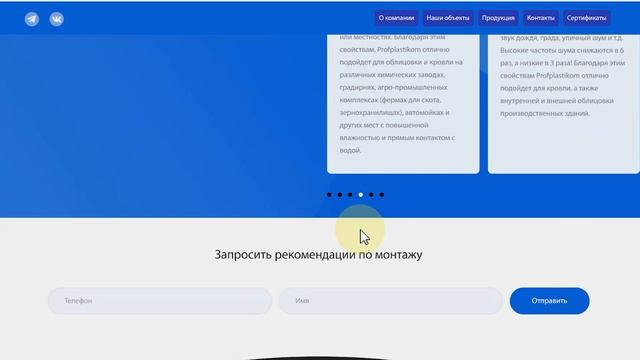This screenshot has width=640, height=360.
Task: Focus the "Телефон" input field
Action: point(160,301)
